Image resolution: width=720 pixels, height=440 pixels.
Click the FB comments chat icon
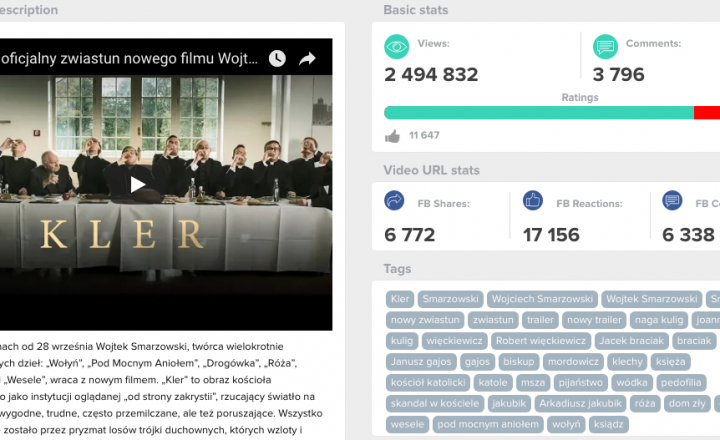(672, 200)
